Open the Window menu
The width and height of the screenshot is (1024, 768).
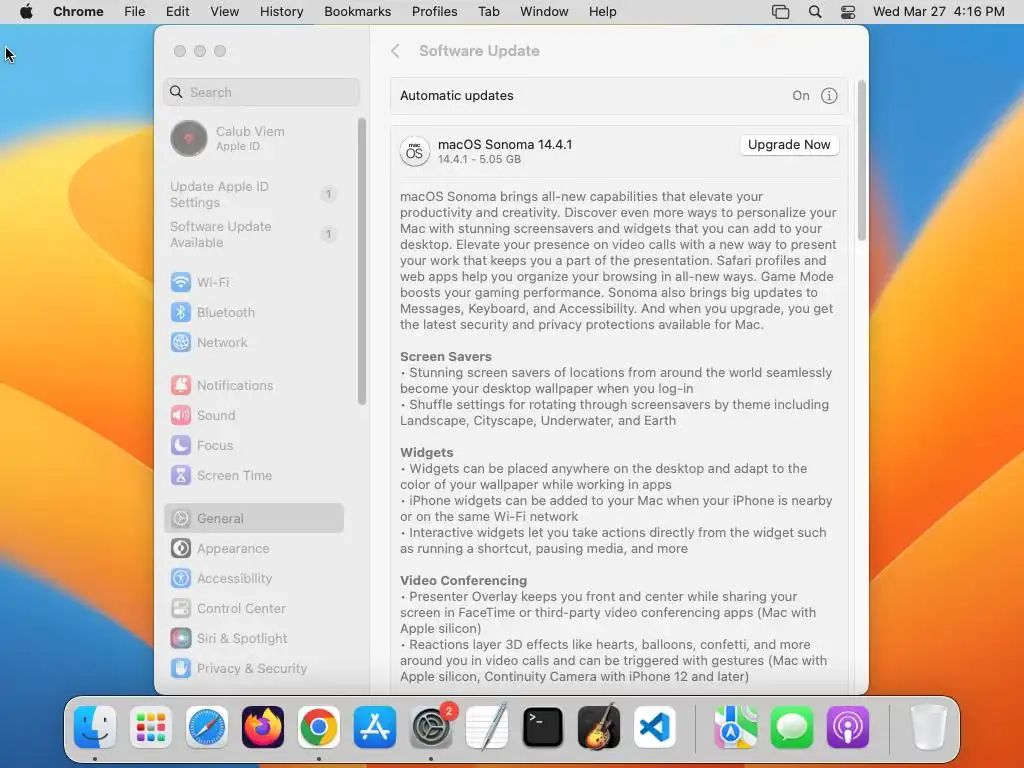click(x=544, y=12)
